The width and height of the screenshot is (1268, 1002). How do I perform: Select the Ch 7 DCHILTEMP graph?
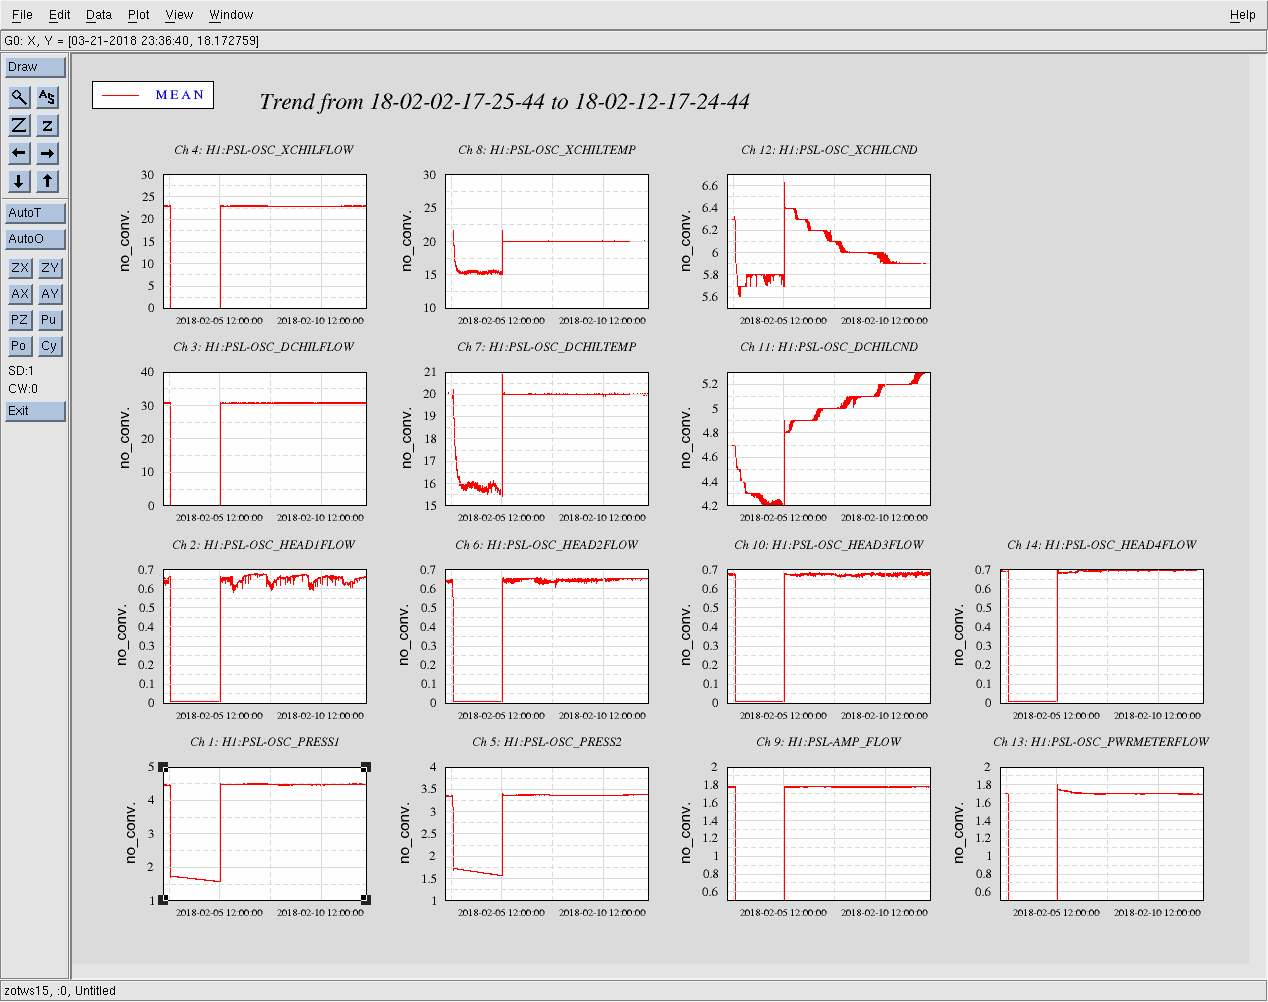coord(547,439)
